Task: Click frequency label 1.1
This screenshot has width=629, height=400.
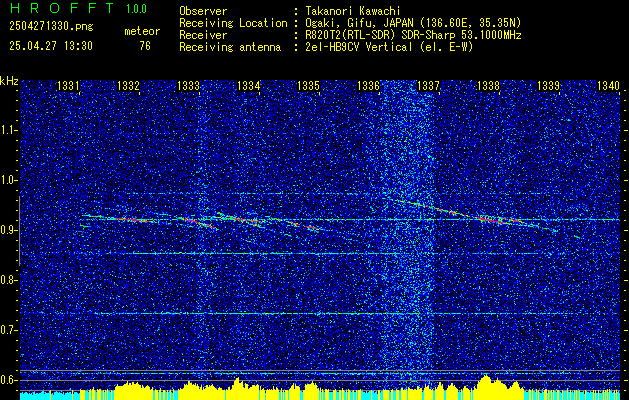Action: pyautogui.click(x=9, y=130)
